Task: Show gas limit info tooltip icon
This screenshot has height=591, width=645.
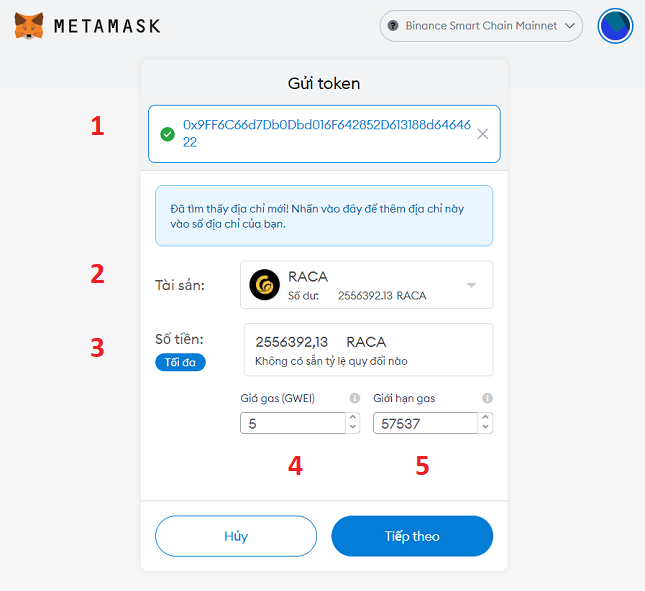Action: pos(487,398)
